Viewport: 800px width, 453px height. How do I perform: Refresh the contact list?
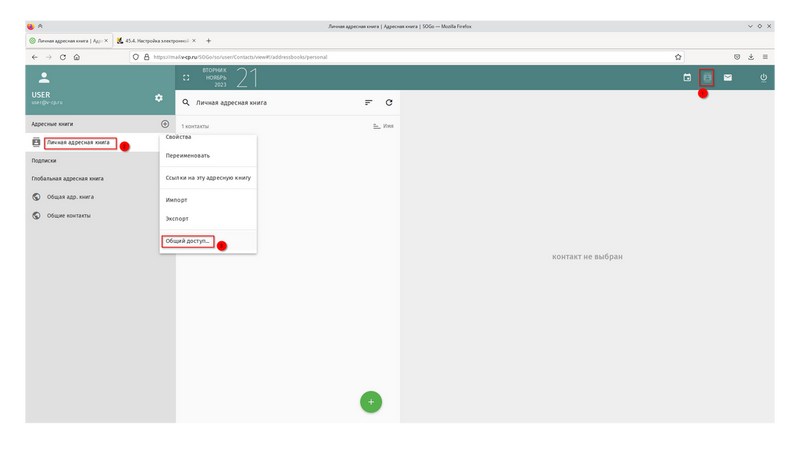[x=389, y=103]
